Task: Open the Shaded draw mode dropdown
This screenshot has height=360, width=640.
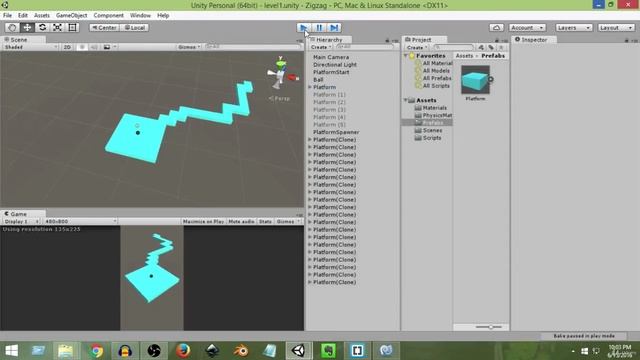Action: click(31, 47)
